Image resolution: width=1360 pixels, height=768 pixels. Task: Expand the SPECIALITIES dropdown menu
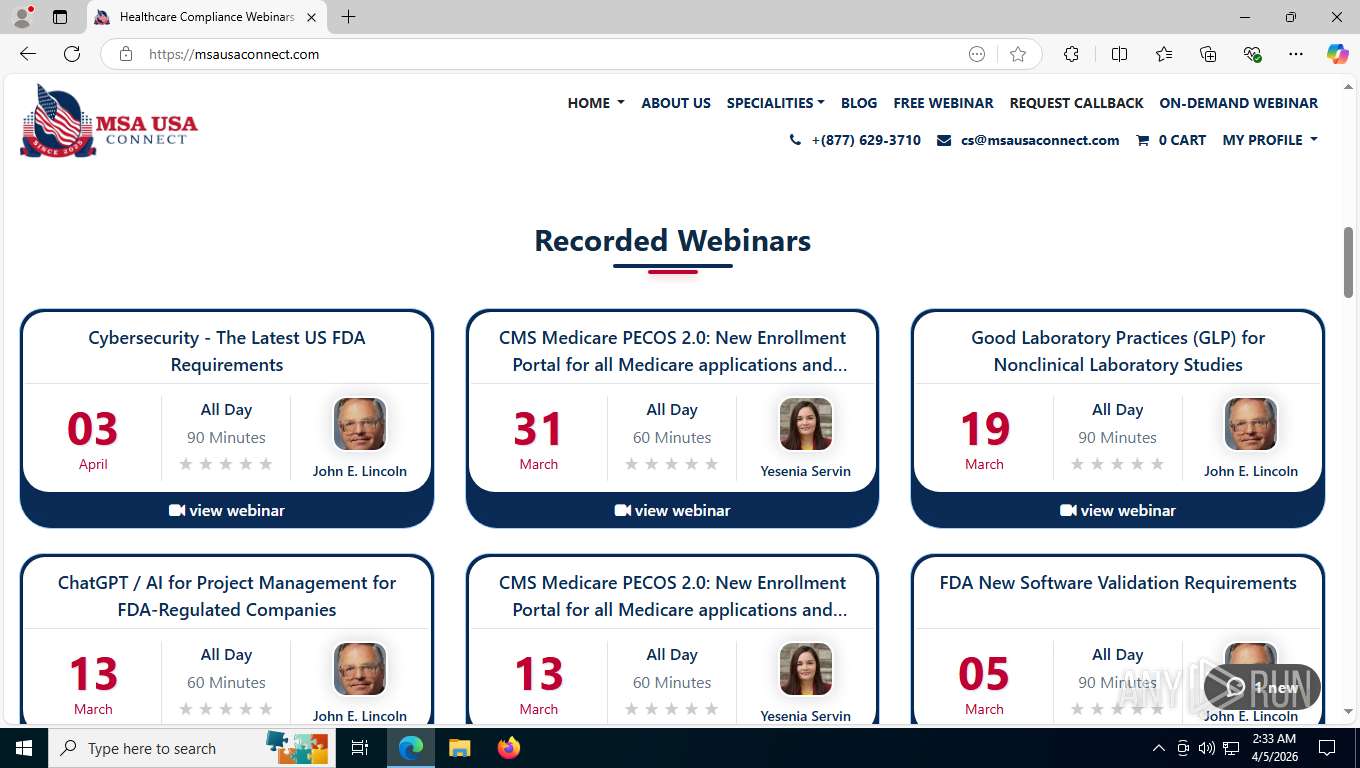(x=776, y=103)
